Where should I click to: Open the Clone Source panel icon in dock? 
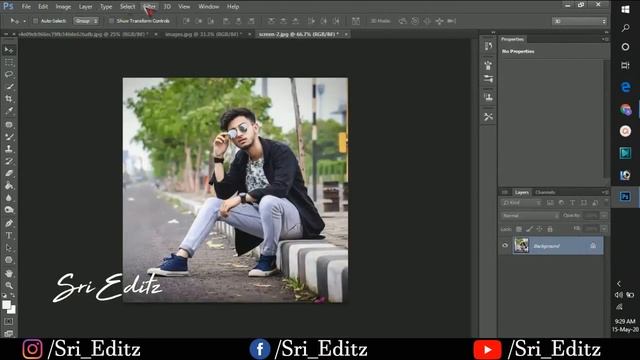pos(488,98)
